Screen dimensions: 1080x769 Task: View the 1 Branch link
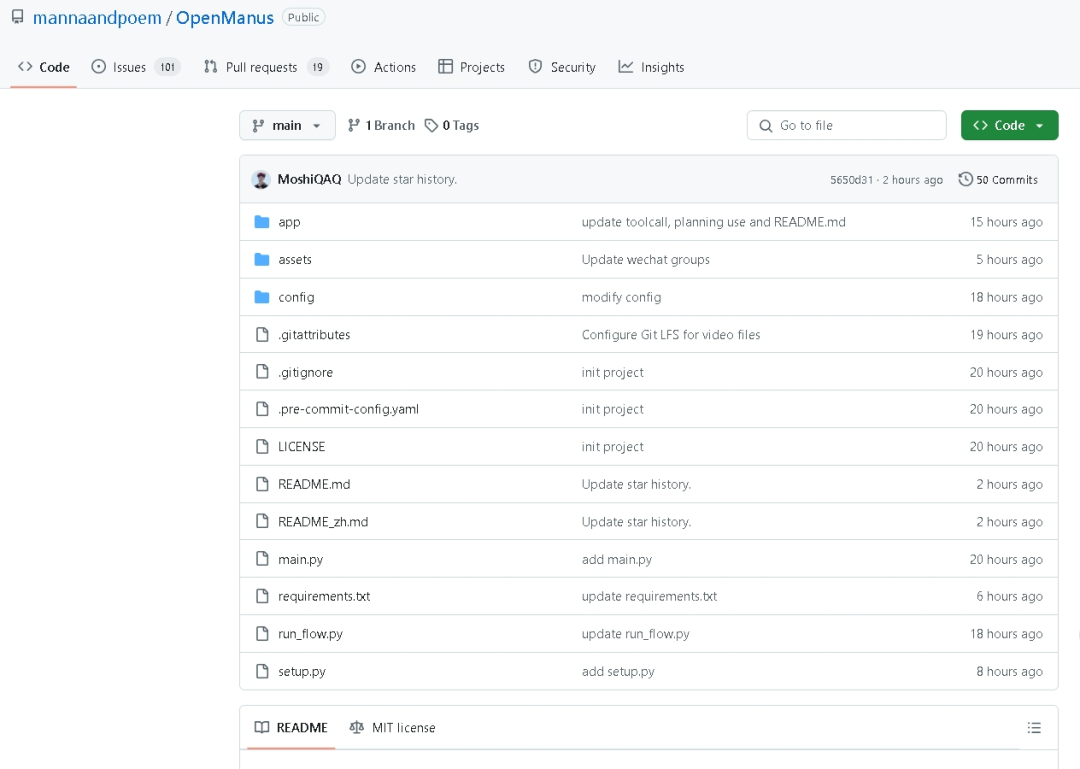382,125
